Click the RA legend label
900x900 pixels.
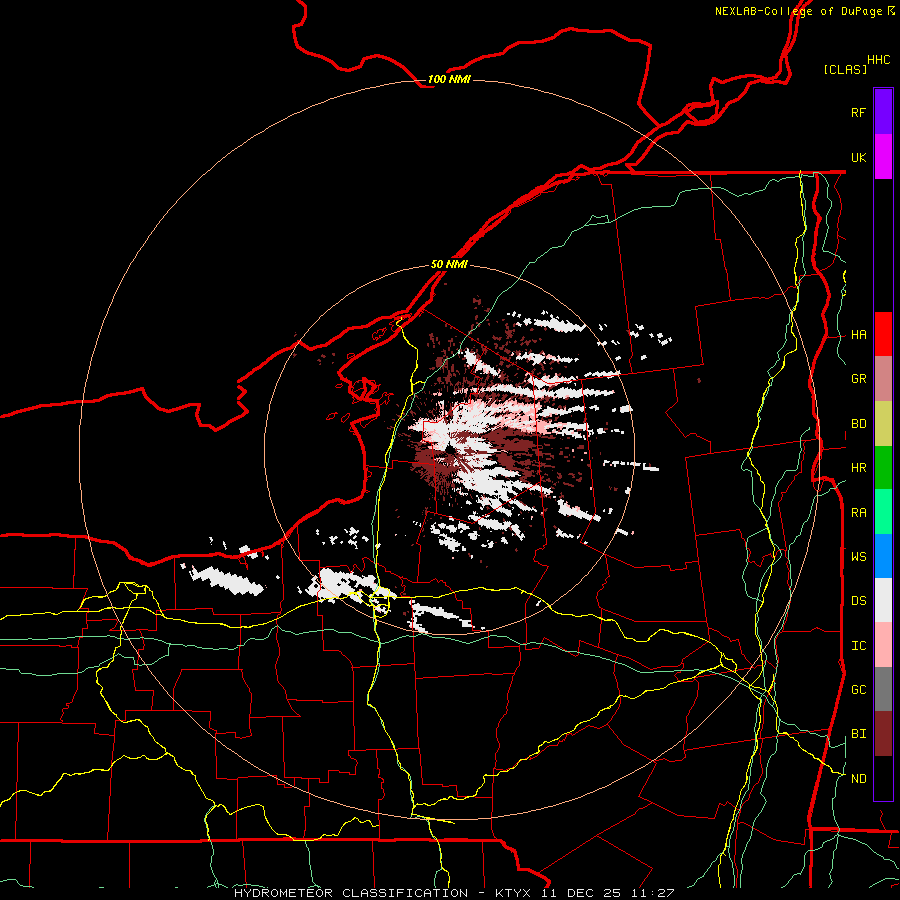(x=858, y=513)
